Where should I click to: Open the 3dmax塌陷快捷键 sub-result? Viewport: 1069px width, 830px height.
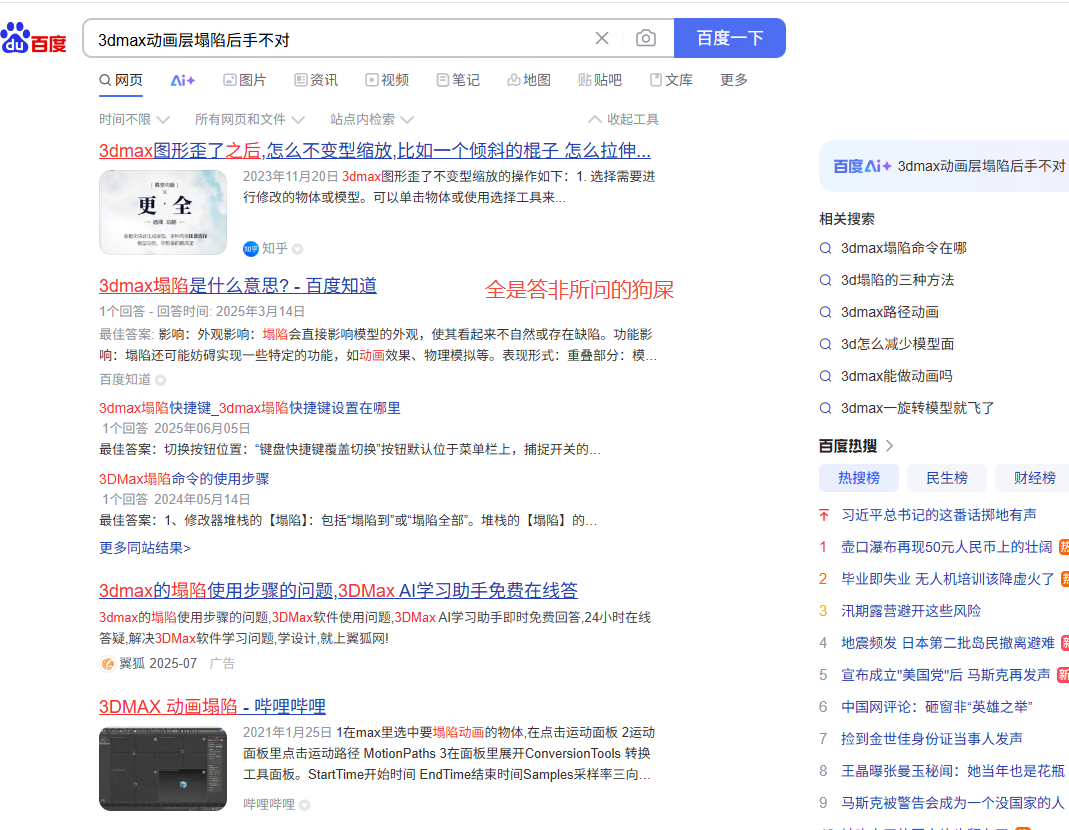point(250,408)
